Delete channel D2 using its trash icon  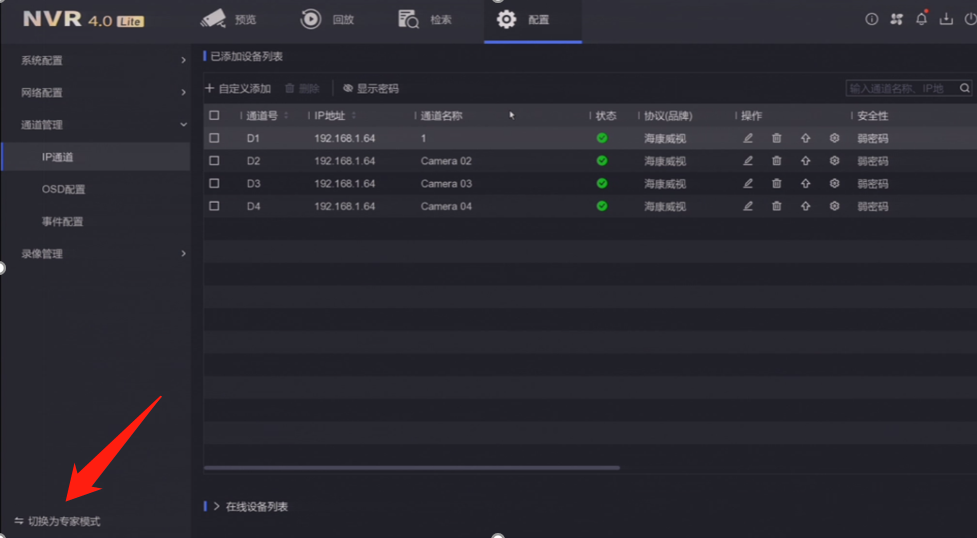[776, 161]
